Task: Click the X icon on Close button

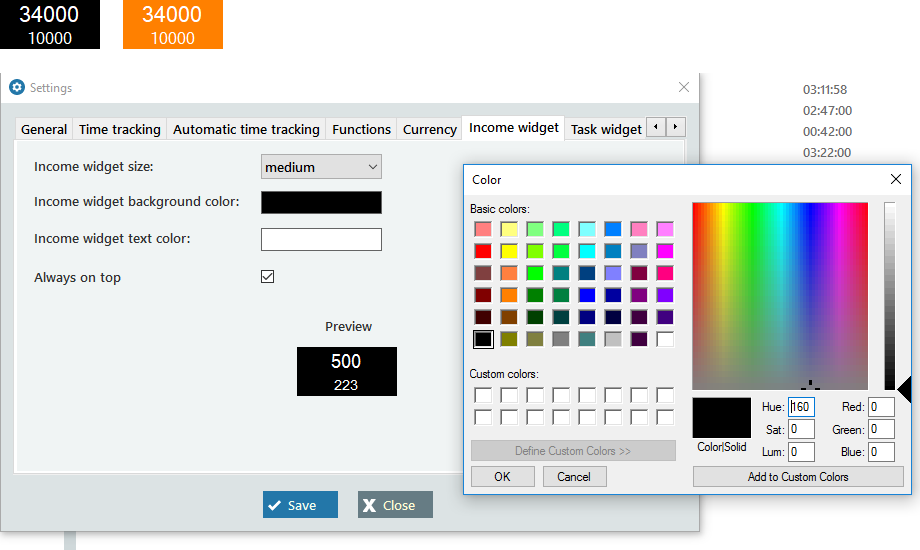Action: point(370,505)
